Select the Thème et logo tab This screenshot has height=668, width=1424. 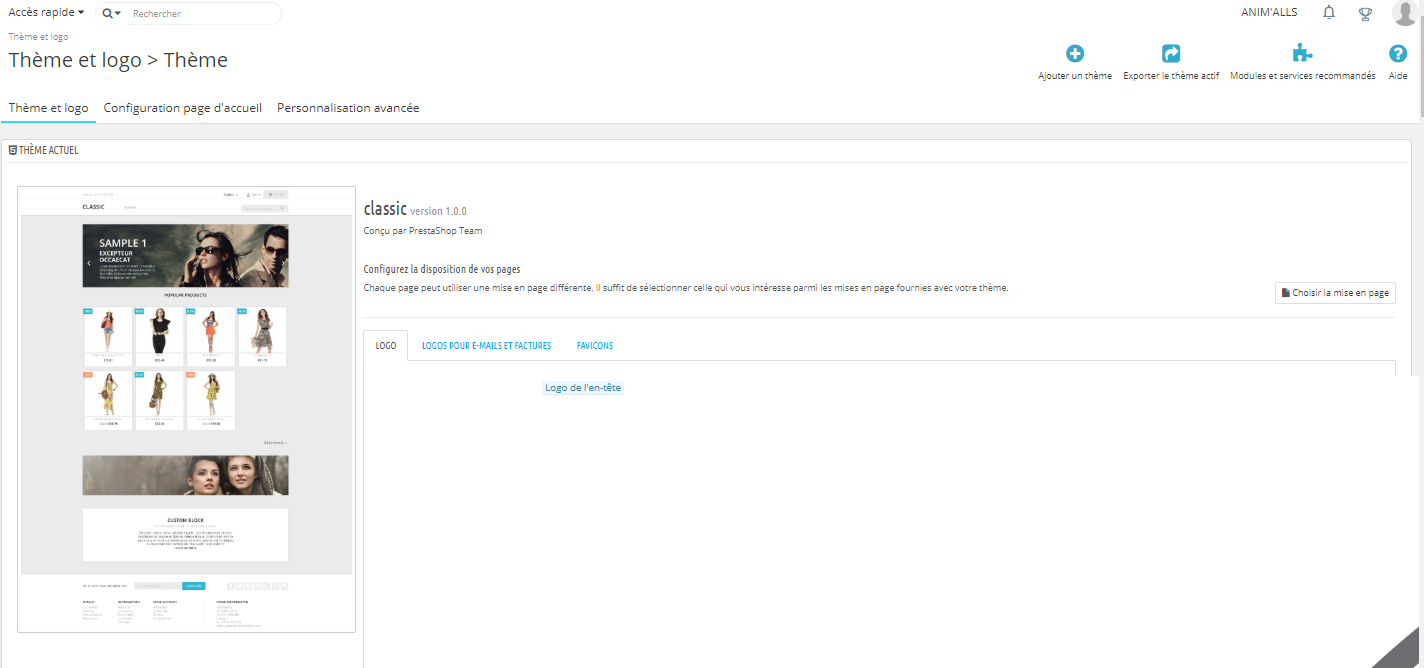(48, 108)
